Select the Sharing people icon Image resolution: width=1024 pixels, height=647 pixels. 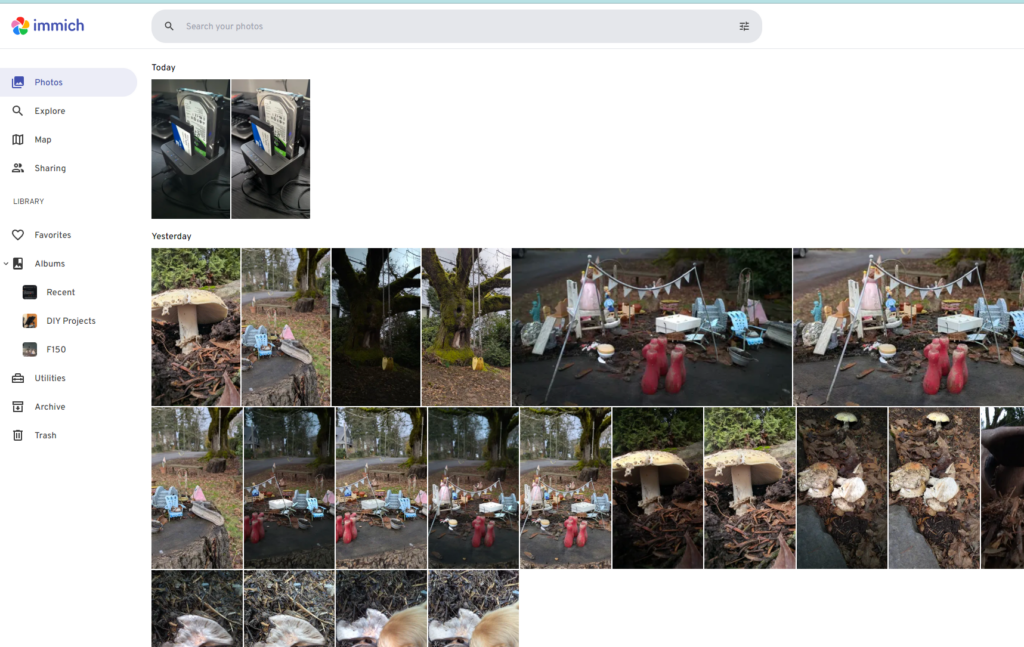pos(18,168)
